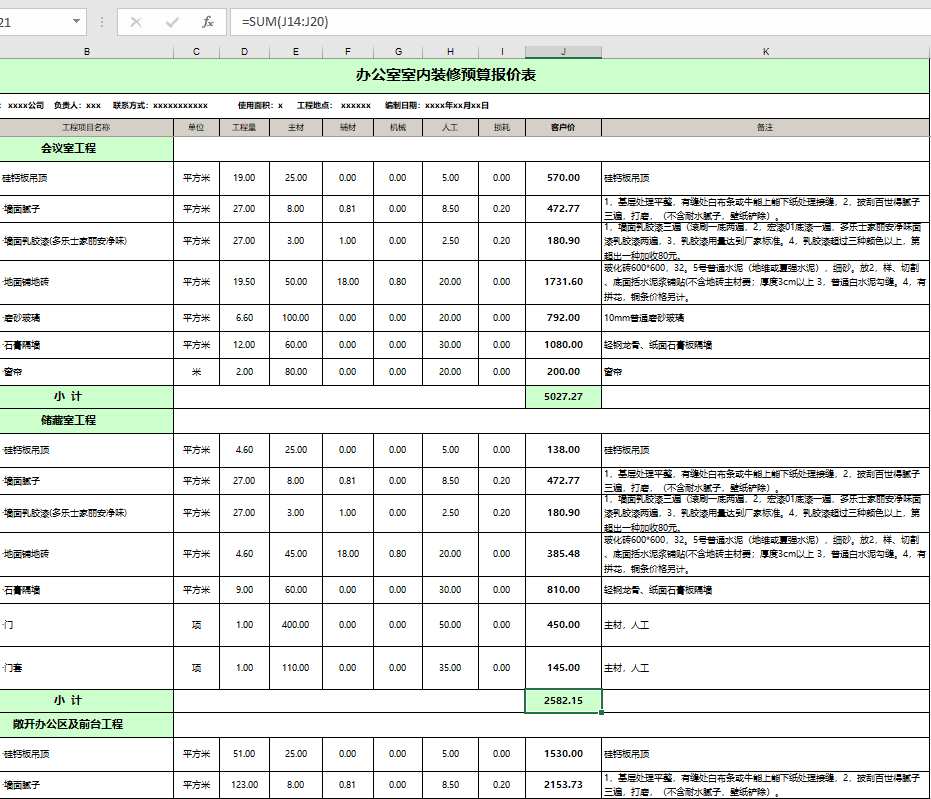The width and height of the screenshot is (931, 799).
Task: Click the 备注 header cell
Action: coord(766,128)
